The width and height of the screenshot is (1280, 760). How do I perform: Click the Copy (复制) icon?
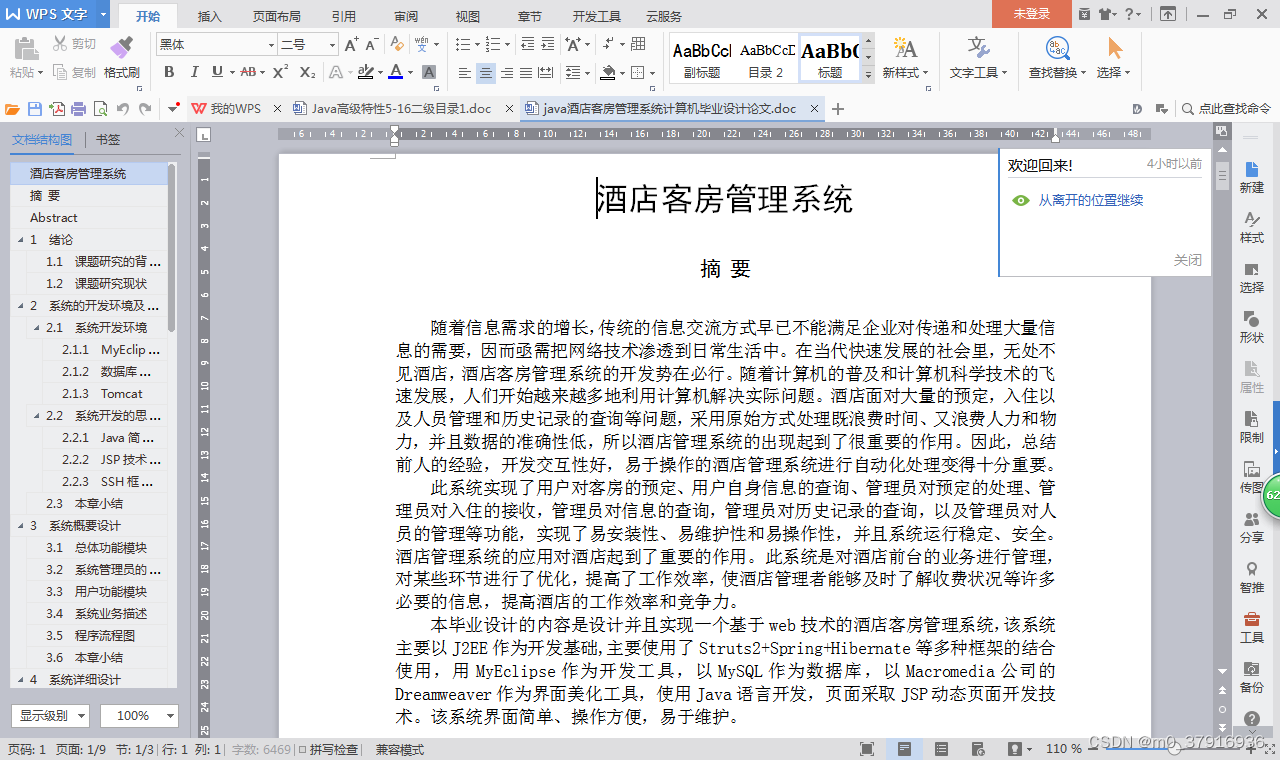tap(60, 72)
